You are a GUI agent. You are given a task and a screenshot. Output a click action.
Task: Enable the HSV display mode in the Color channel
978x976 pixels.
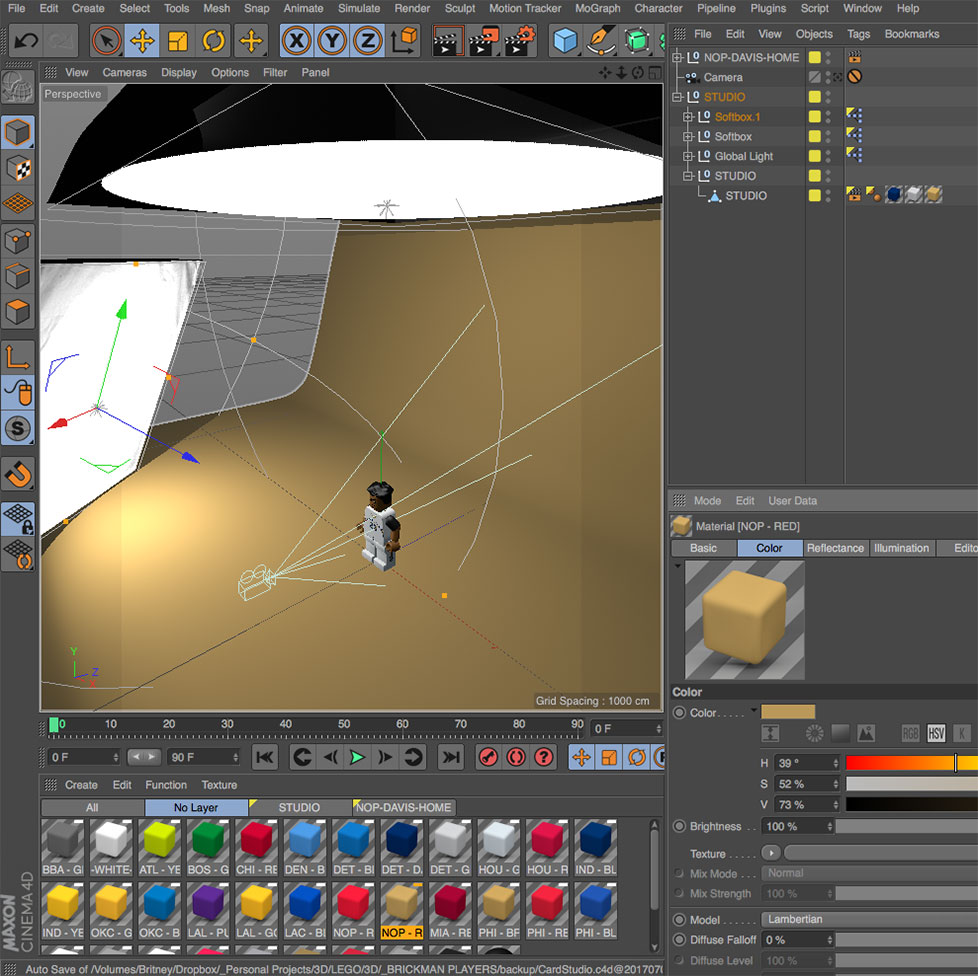coord(935,732)
